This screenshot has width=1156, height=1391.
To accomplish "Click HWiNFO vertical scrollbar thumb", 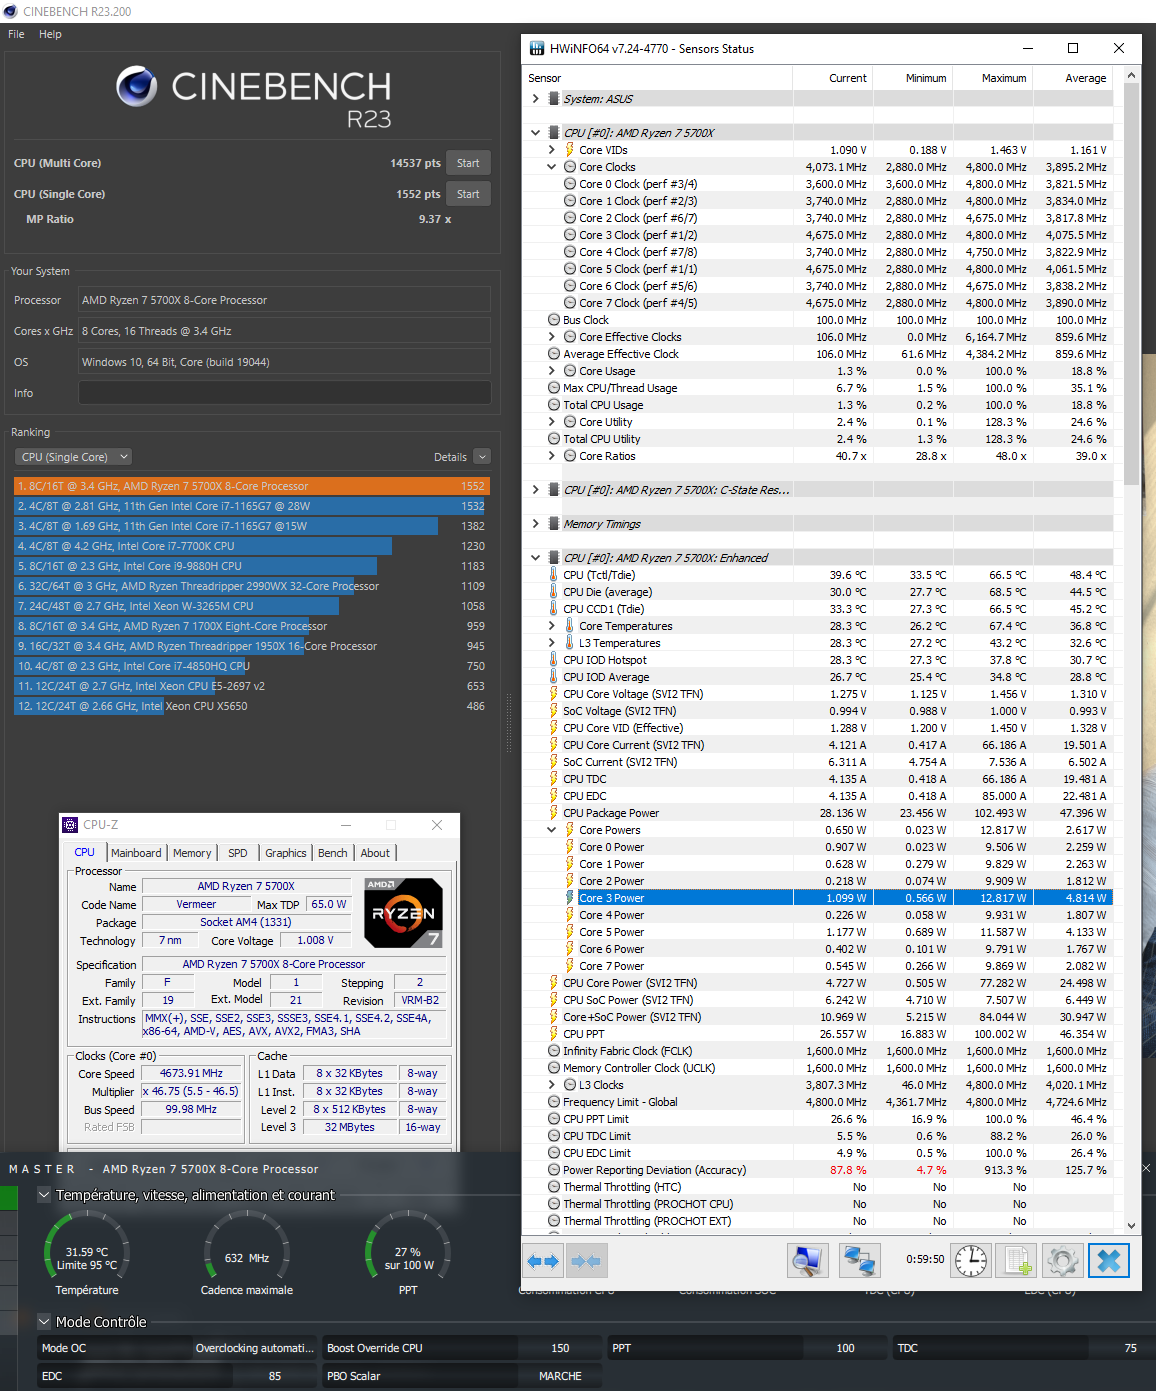I will point(1131,285).
